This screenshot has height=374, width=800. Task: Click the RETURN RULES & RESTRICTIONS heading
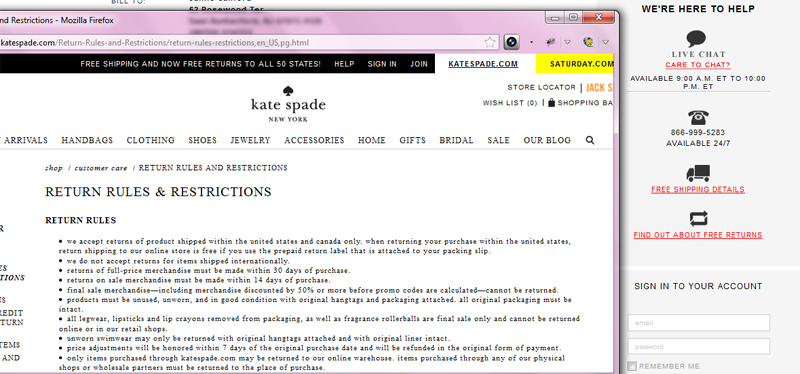[158, 192]
